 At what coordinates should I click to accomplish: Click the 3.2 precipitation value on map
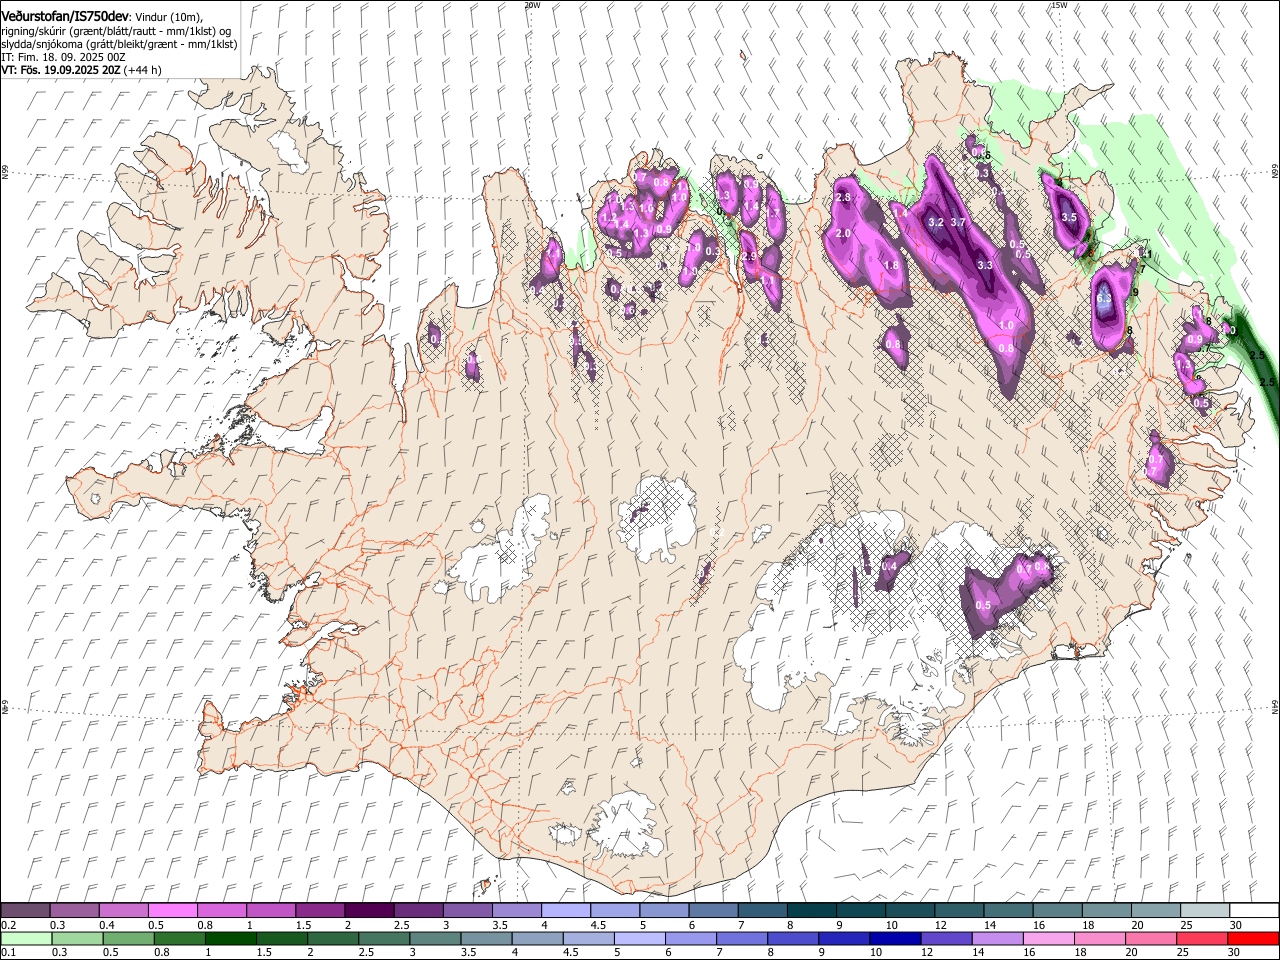tap(936, 222)
